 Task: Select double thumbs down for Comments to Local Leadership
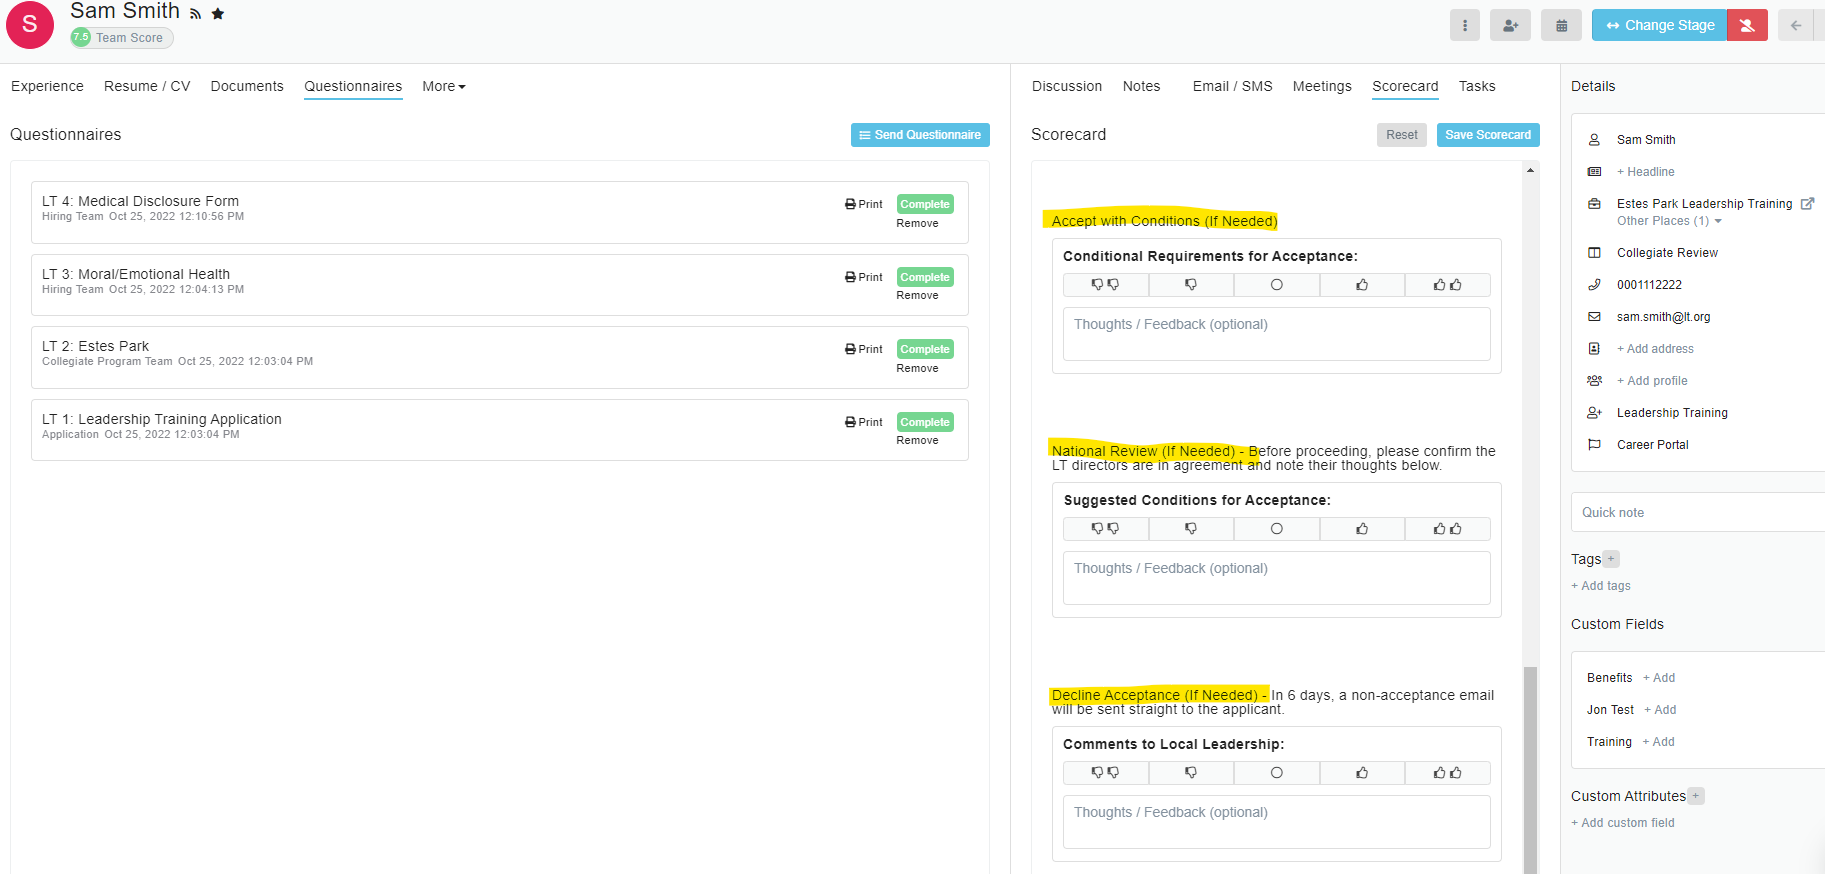pos(1105,773)
